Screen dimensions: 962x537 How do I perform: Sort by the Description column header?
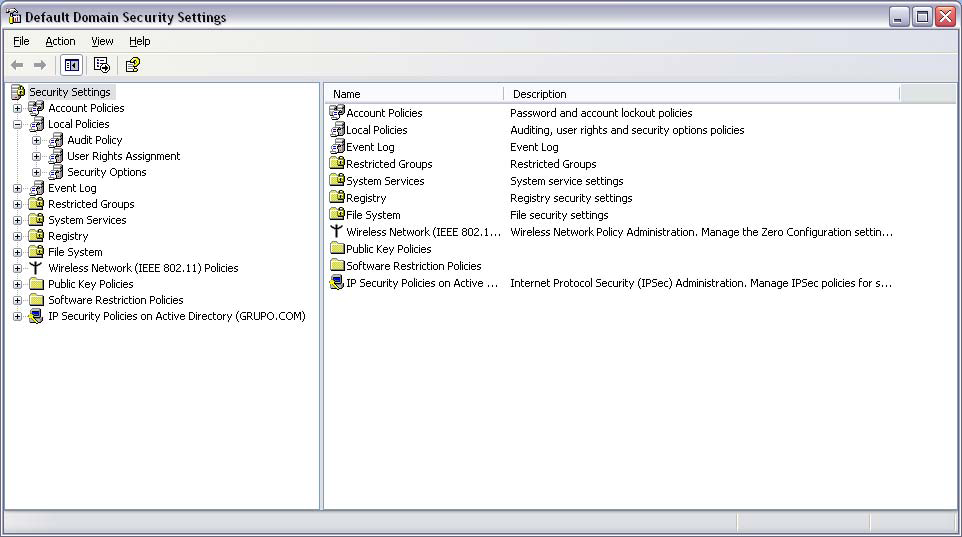(701, 94)
